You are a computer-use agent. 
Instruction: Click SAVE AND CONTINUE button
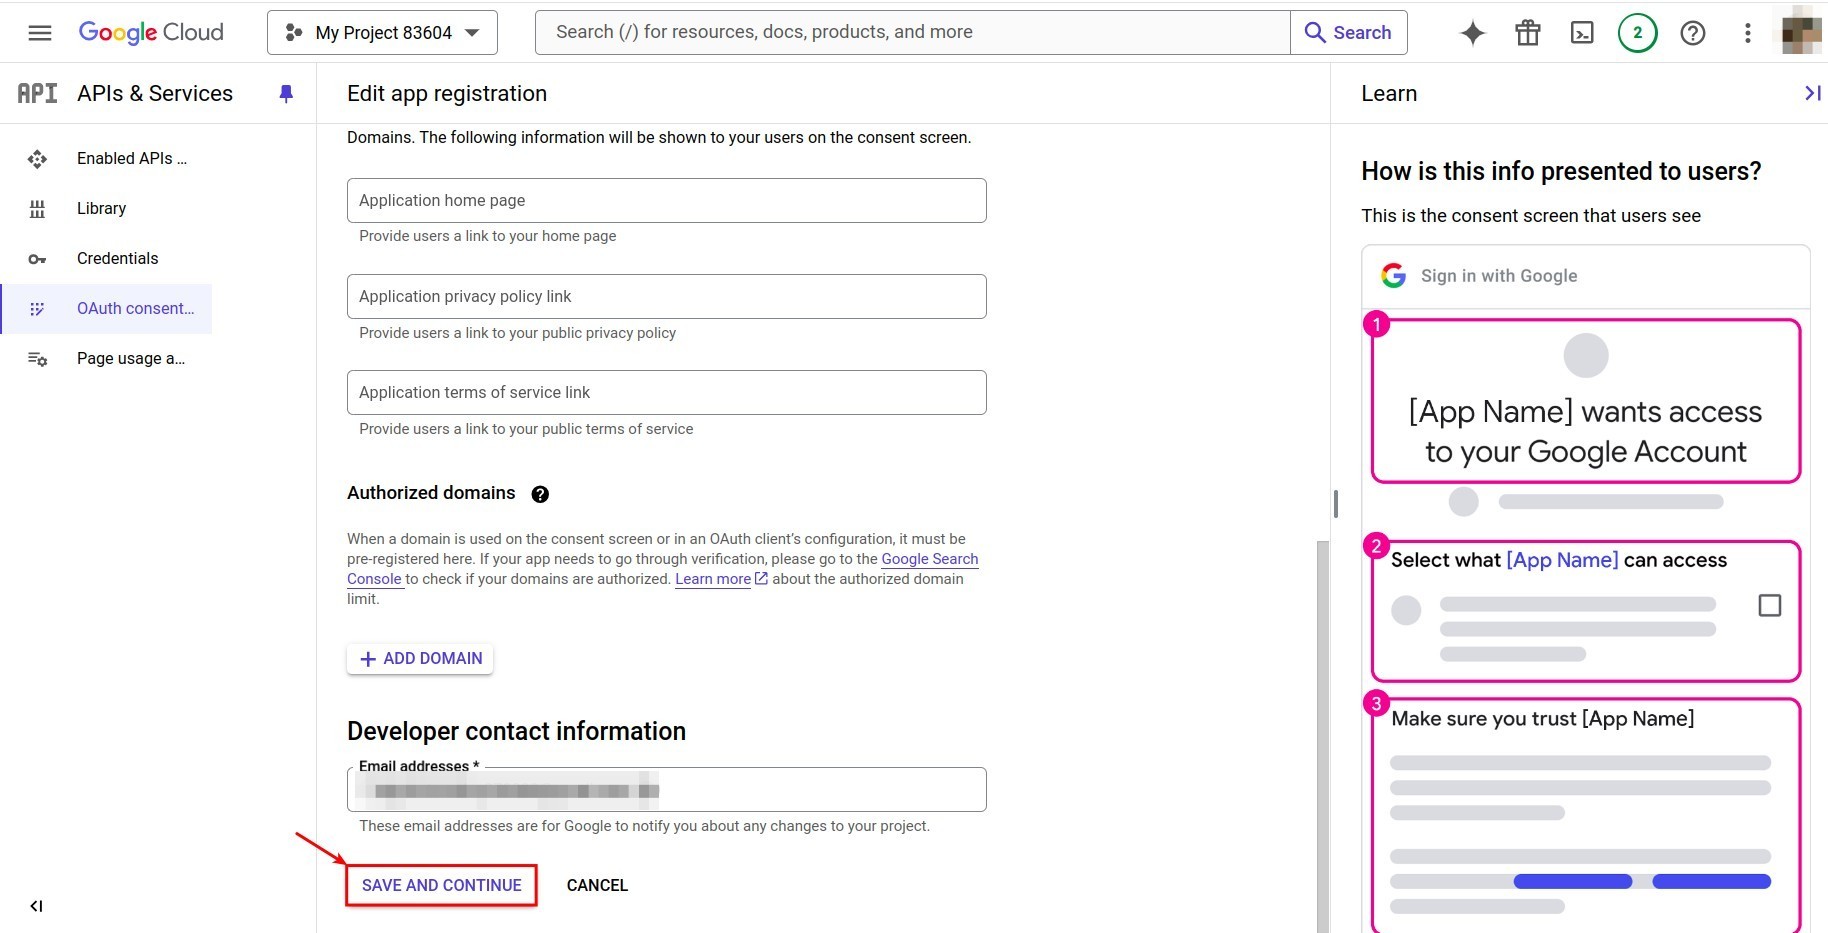pyautogui.click(x=441, y=885)
